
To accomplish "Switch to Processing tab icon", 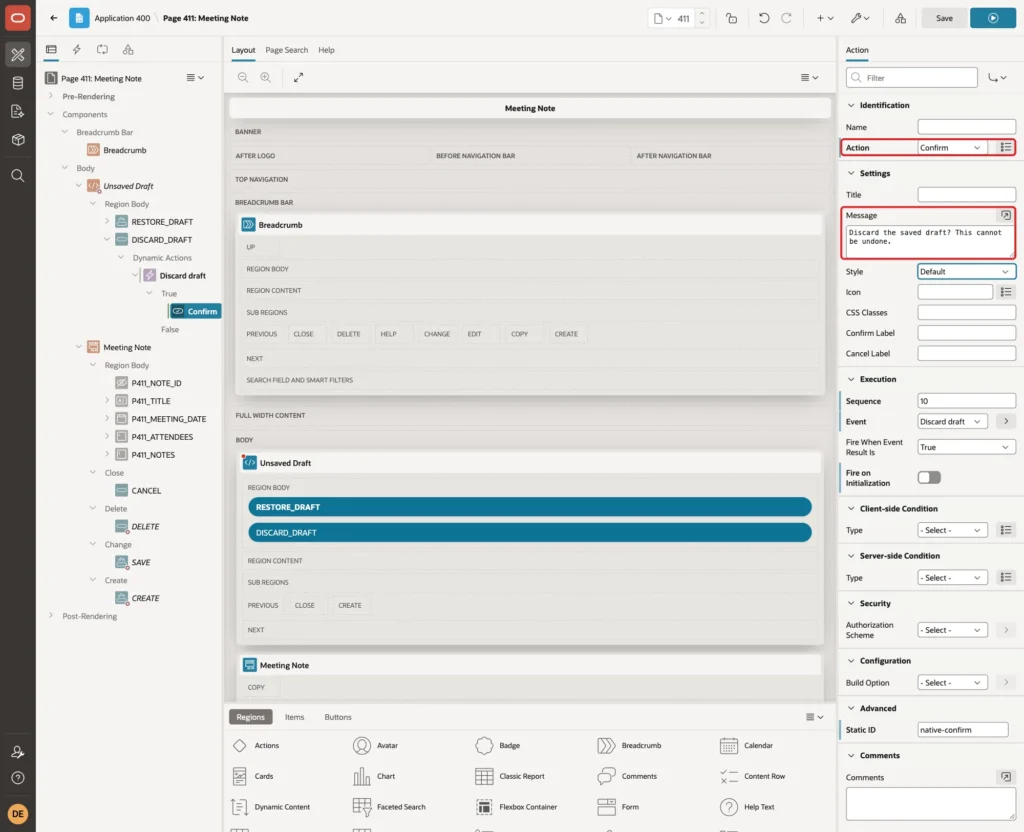I will click(x=103, y=50).
